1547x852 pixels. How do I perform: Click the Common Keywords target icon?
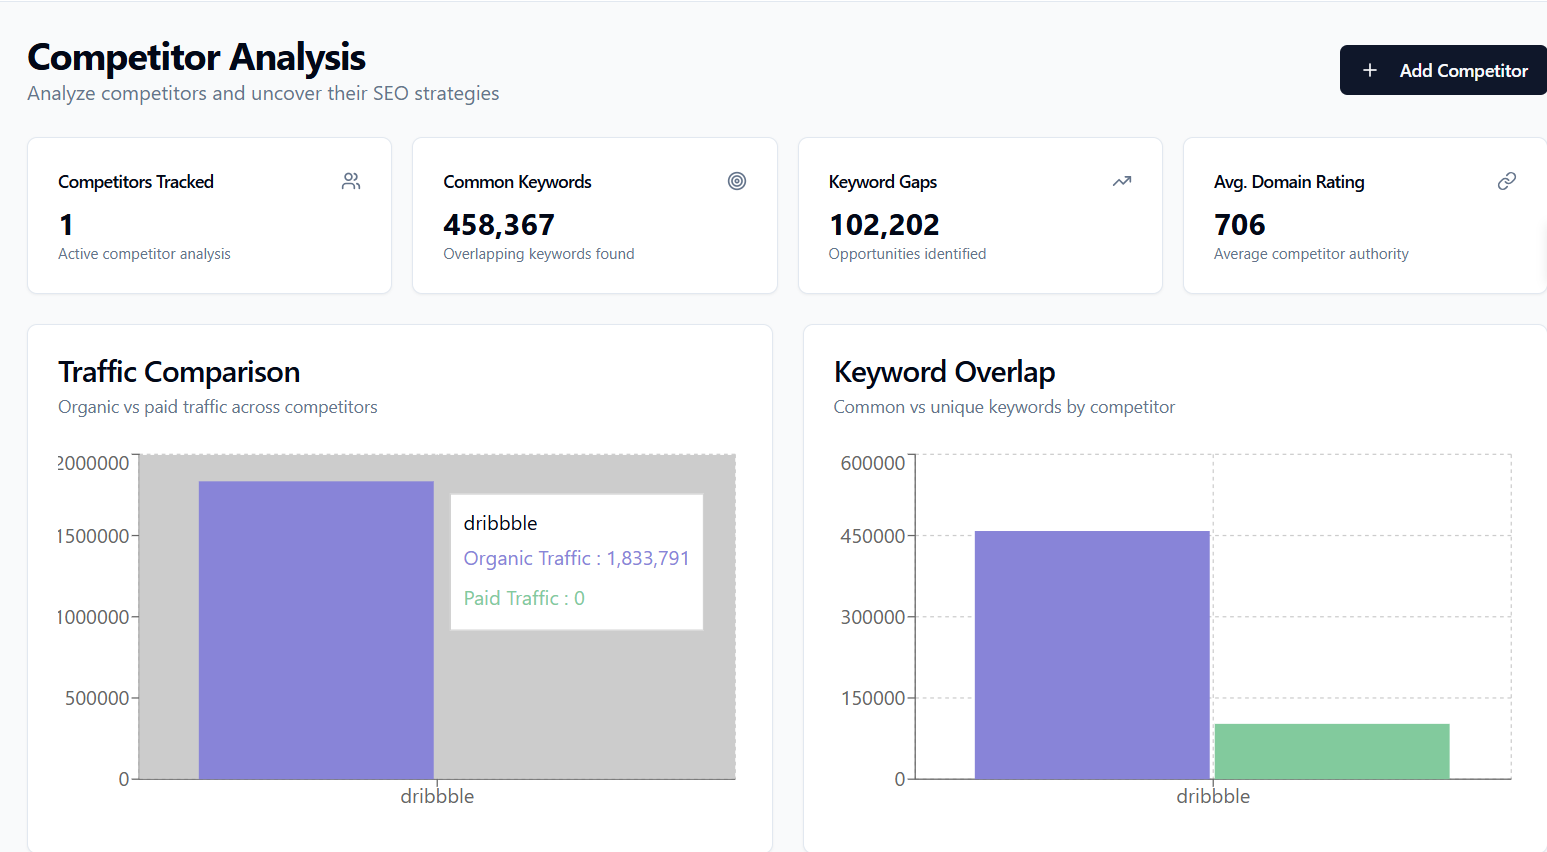click(737, 181)
